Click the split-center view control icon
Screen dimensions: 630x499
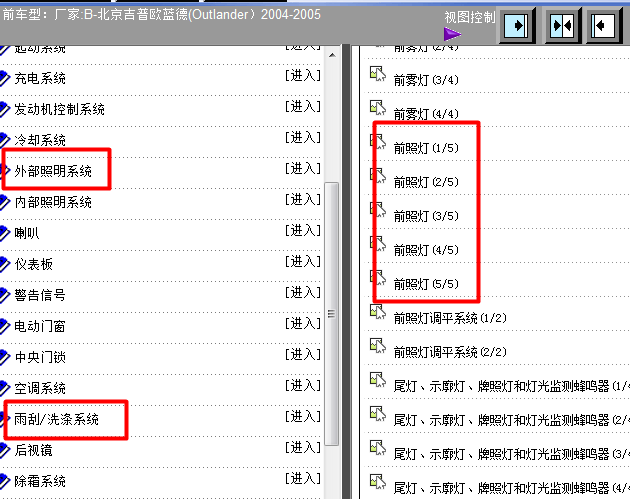(x=562, y=26)
